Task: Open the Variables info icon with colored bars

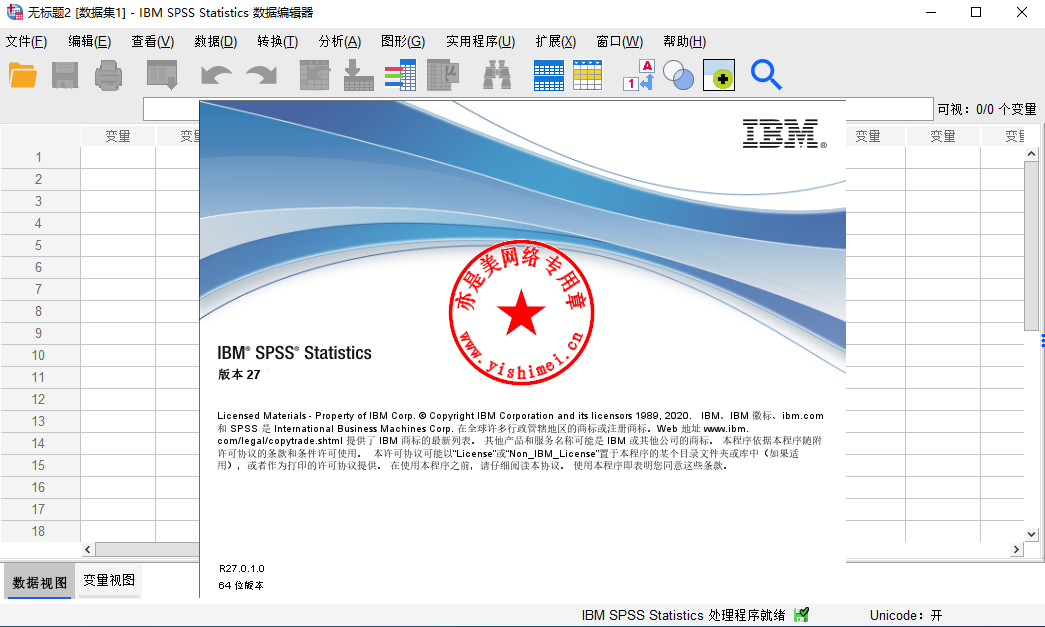Action: pos(401,75)
